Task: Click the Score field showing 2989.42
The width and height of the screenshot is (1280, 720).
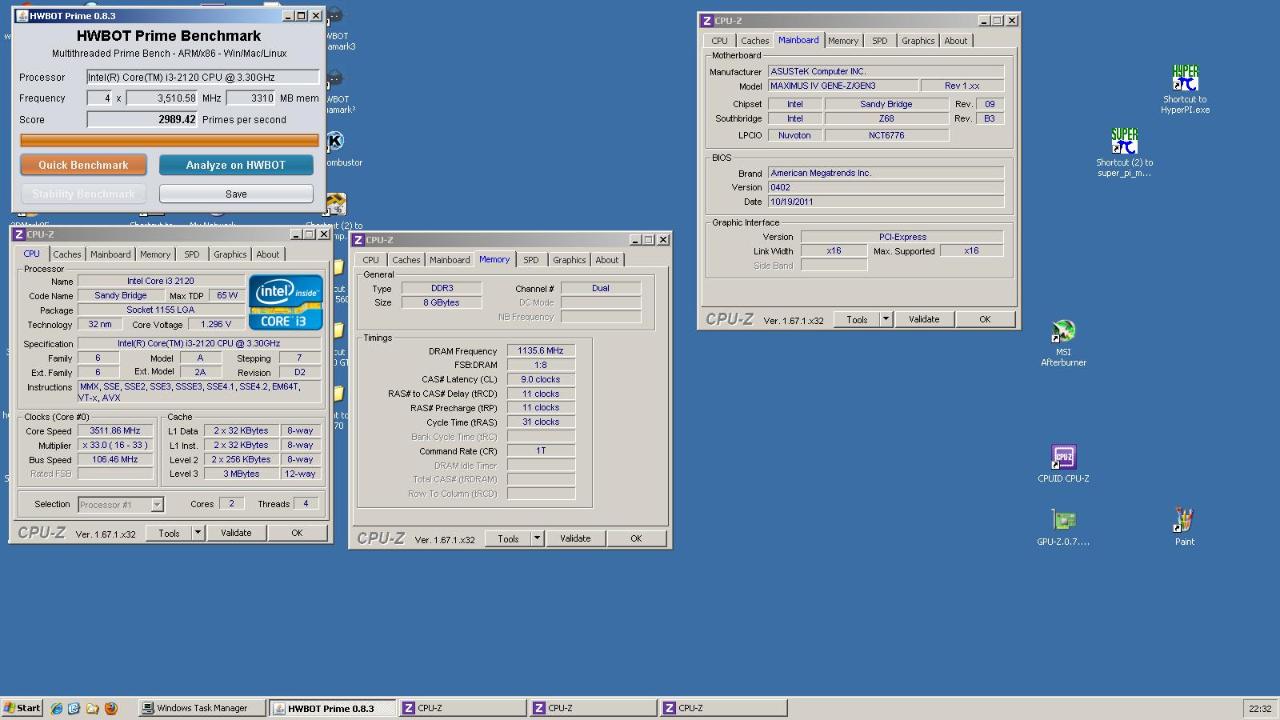Action: coord(143,119)
